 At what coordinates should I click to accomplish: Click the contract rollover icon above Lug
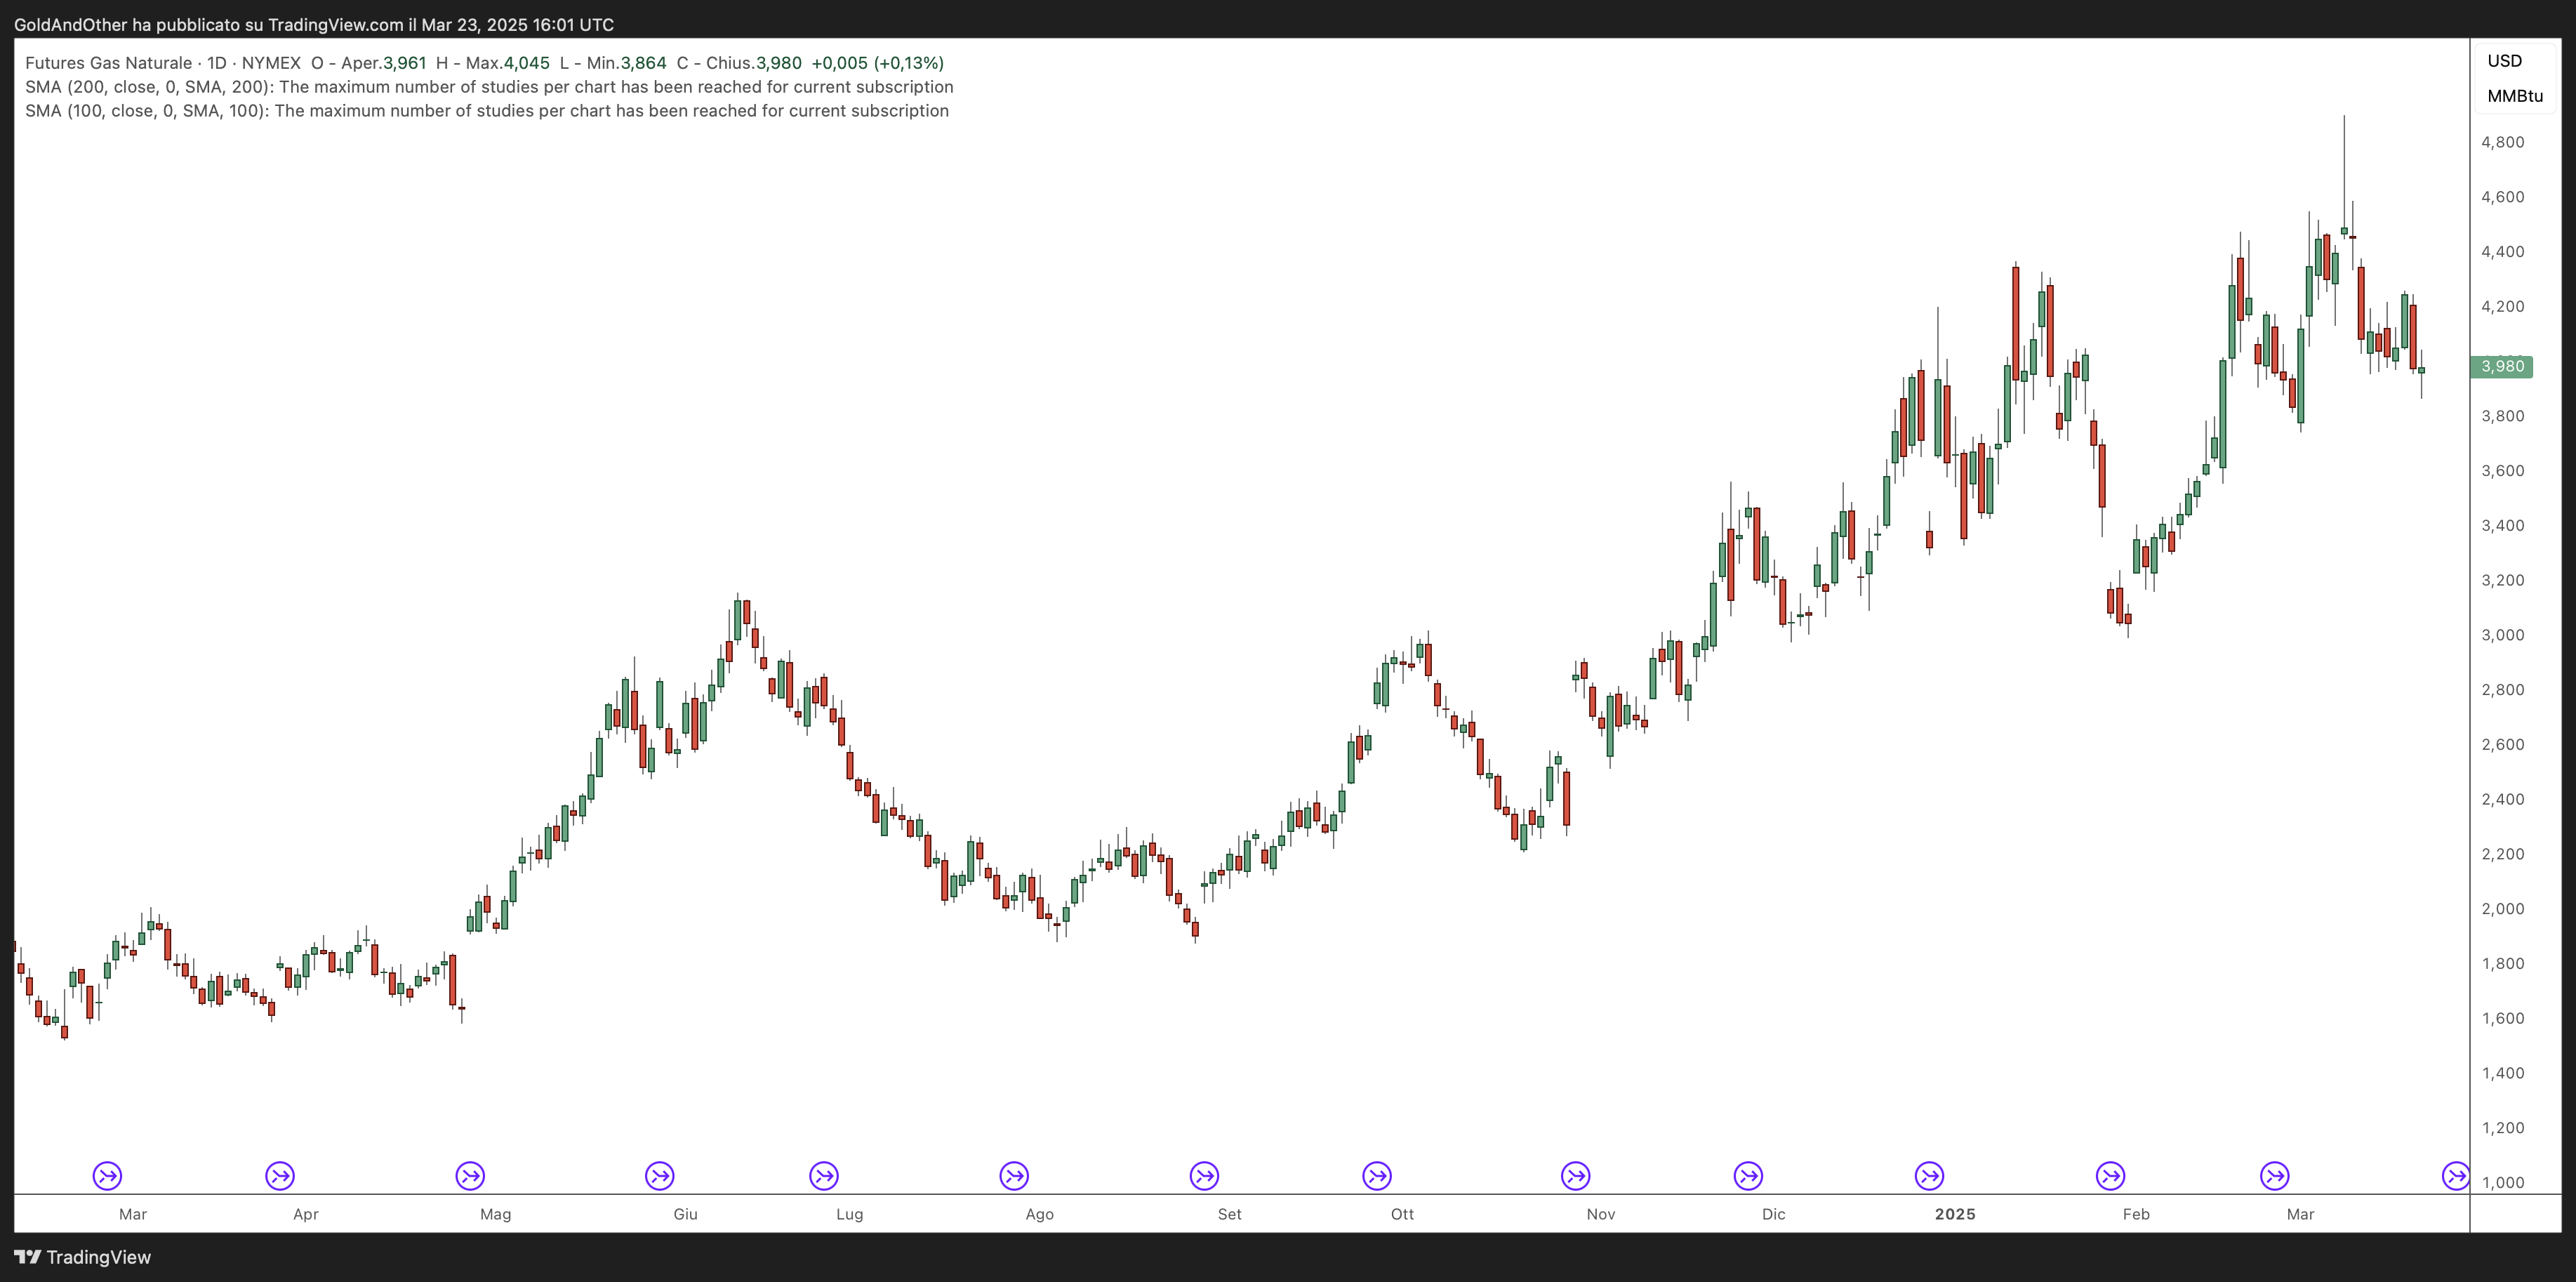tap(824, 1175)
